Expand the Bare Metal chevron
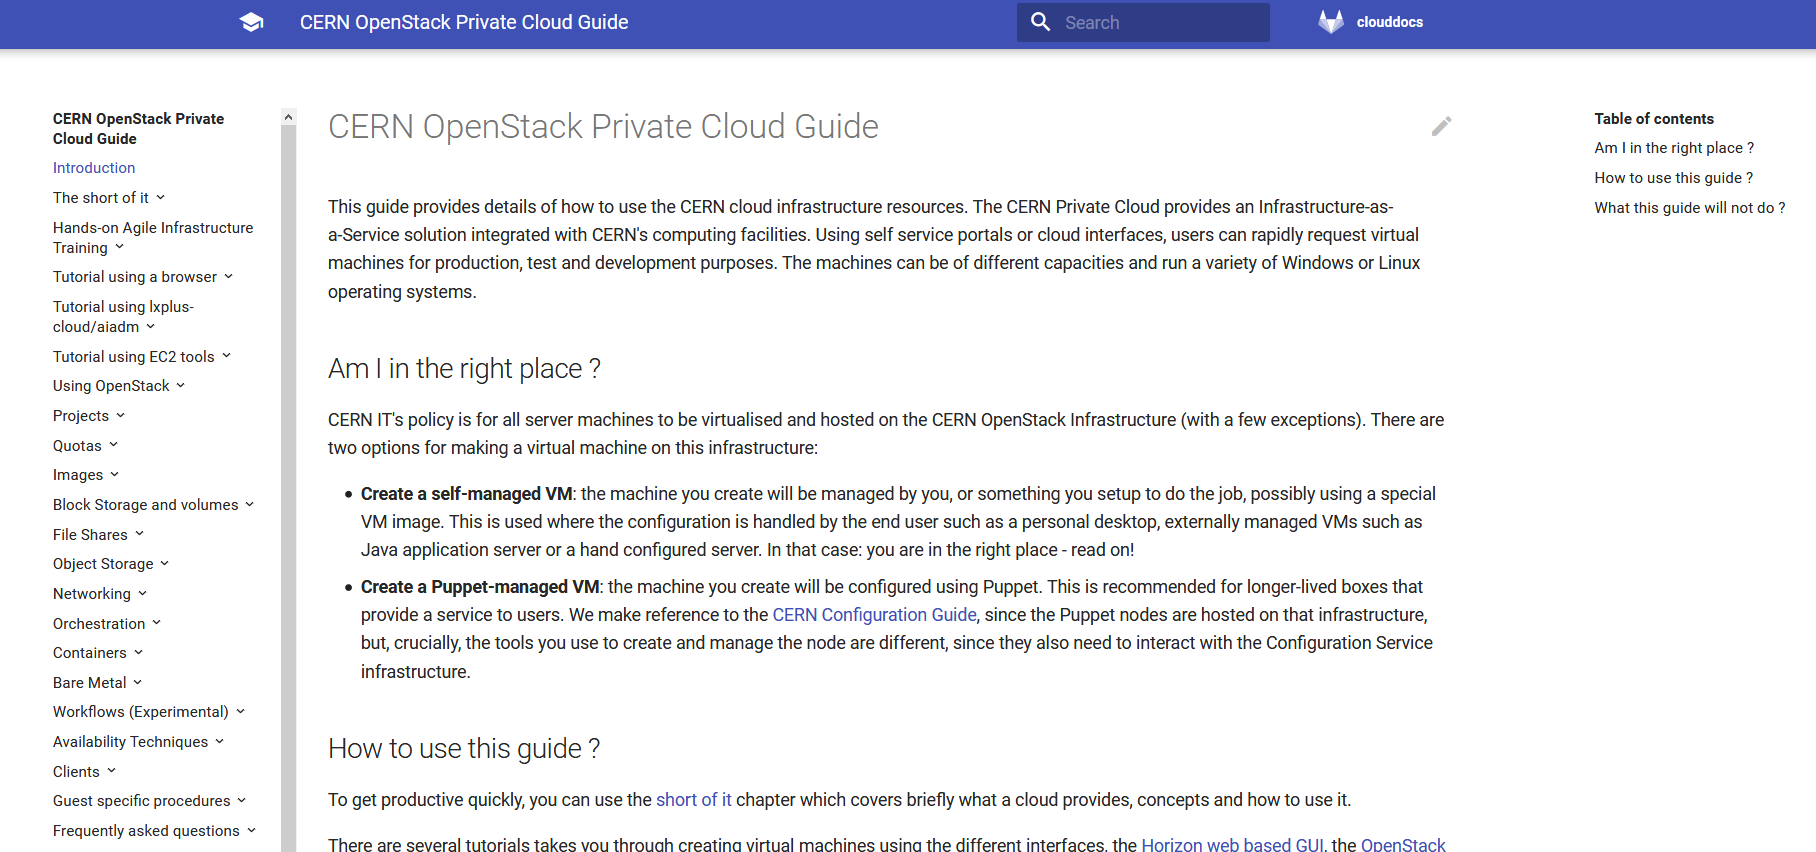The width and height of the screenshot is (1816, 852). tap(138, 683)
